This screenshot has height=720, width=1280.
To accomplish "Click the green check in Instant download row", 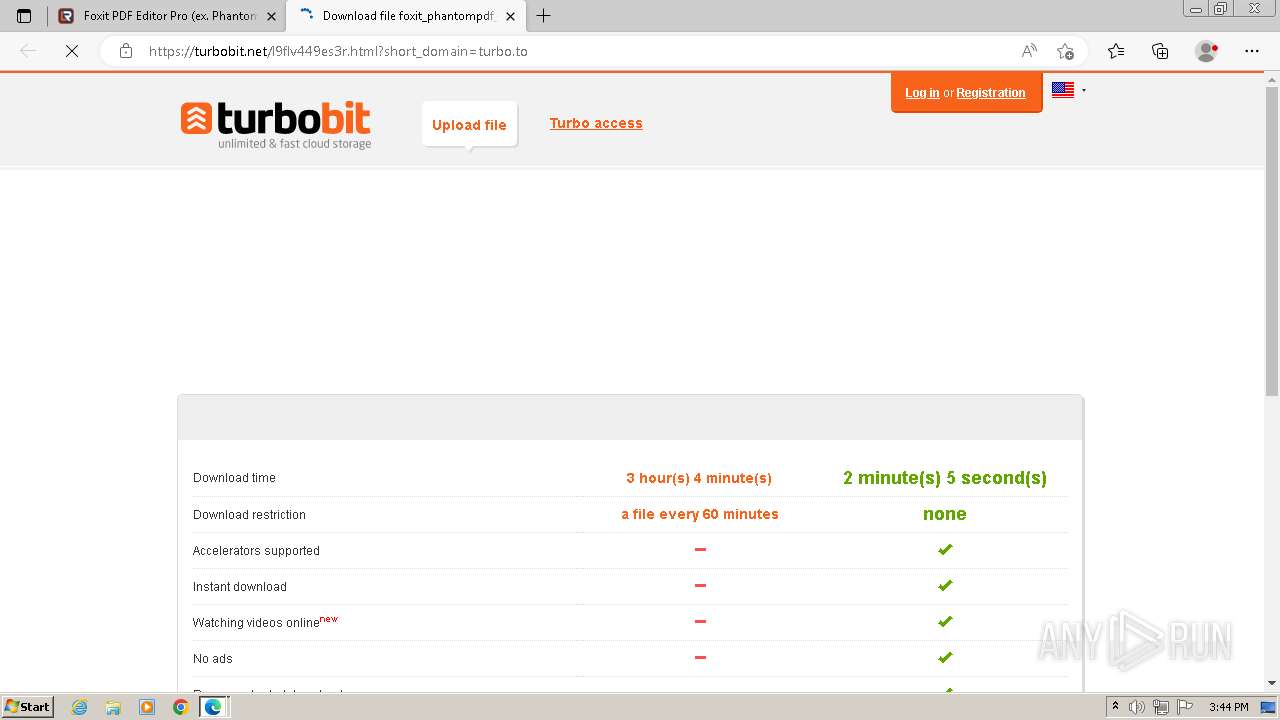I will (x=945, y=585).
